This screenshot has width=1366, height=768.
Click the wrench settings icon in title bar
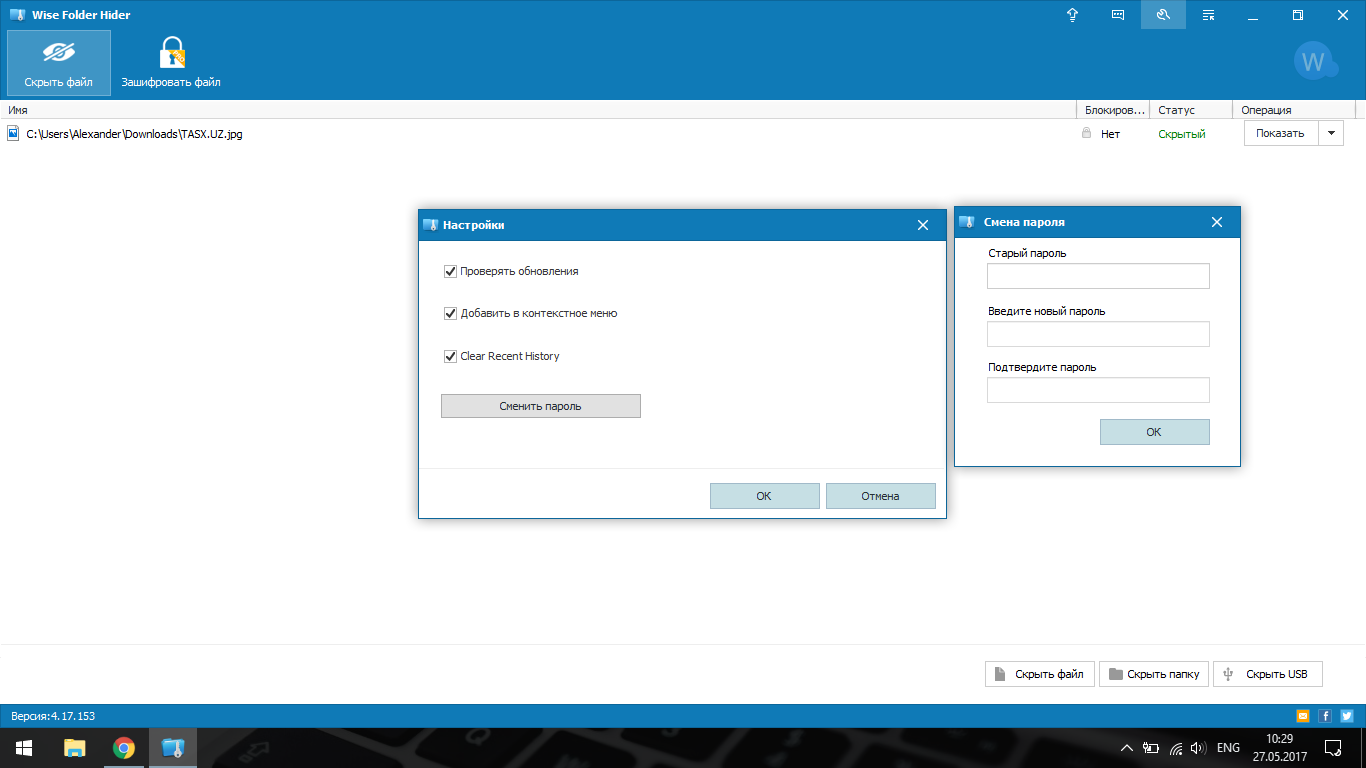1163,15
